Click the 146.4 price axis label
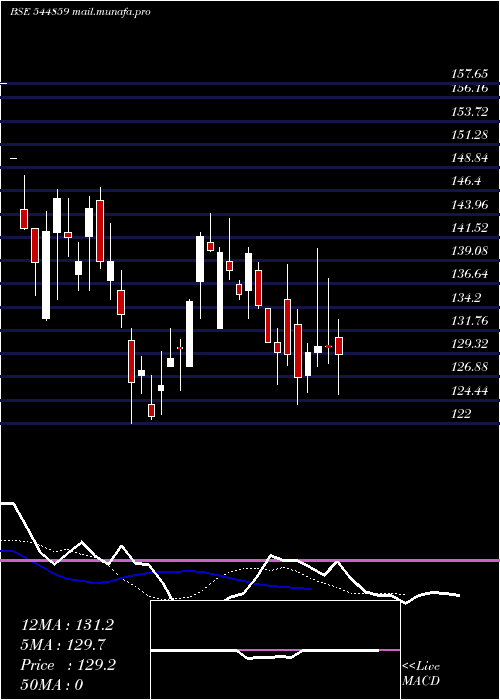This screenshot has width=500, height=700. (466, 181)
